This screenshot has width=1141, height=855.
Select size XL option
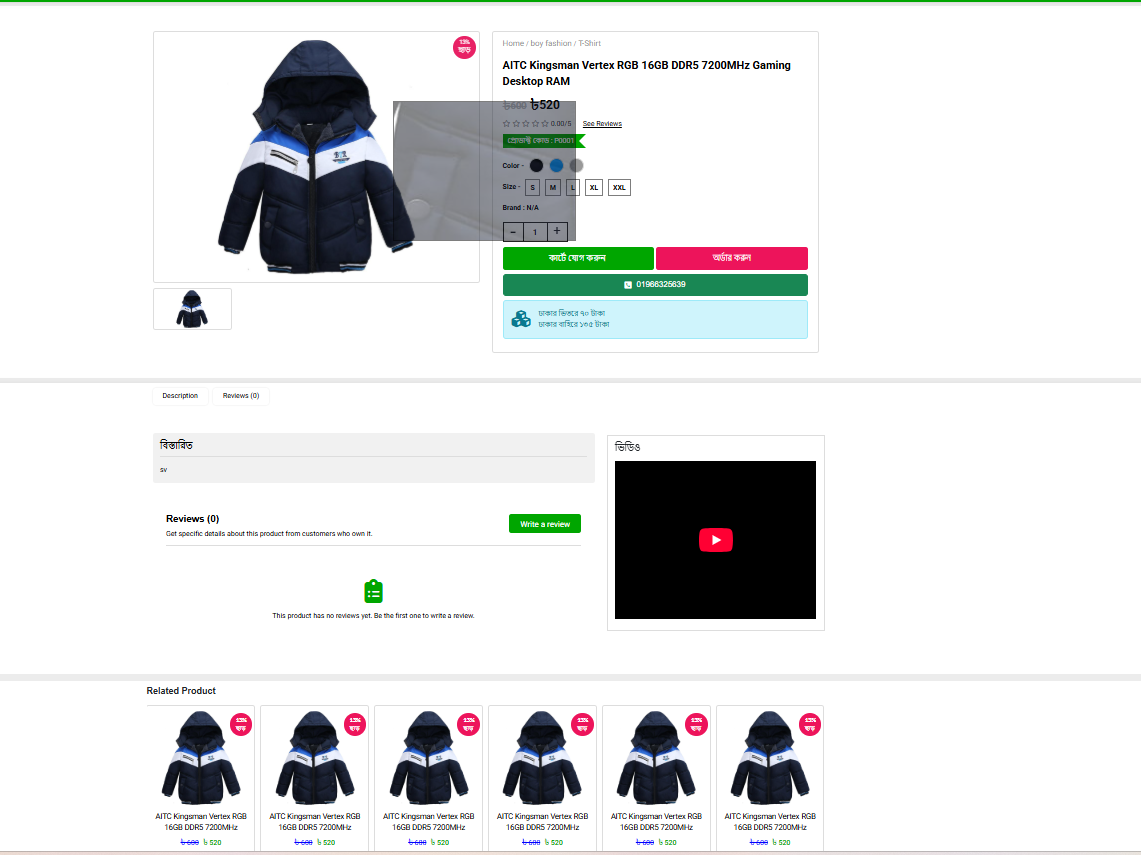594,188
